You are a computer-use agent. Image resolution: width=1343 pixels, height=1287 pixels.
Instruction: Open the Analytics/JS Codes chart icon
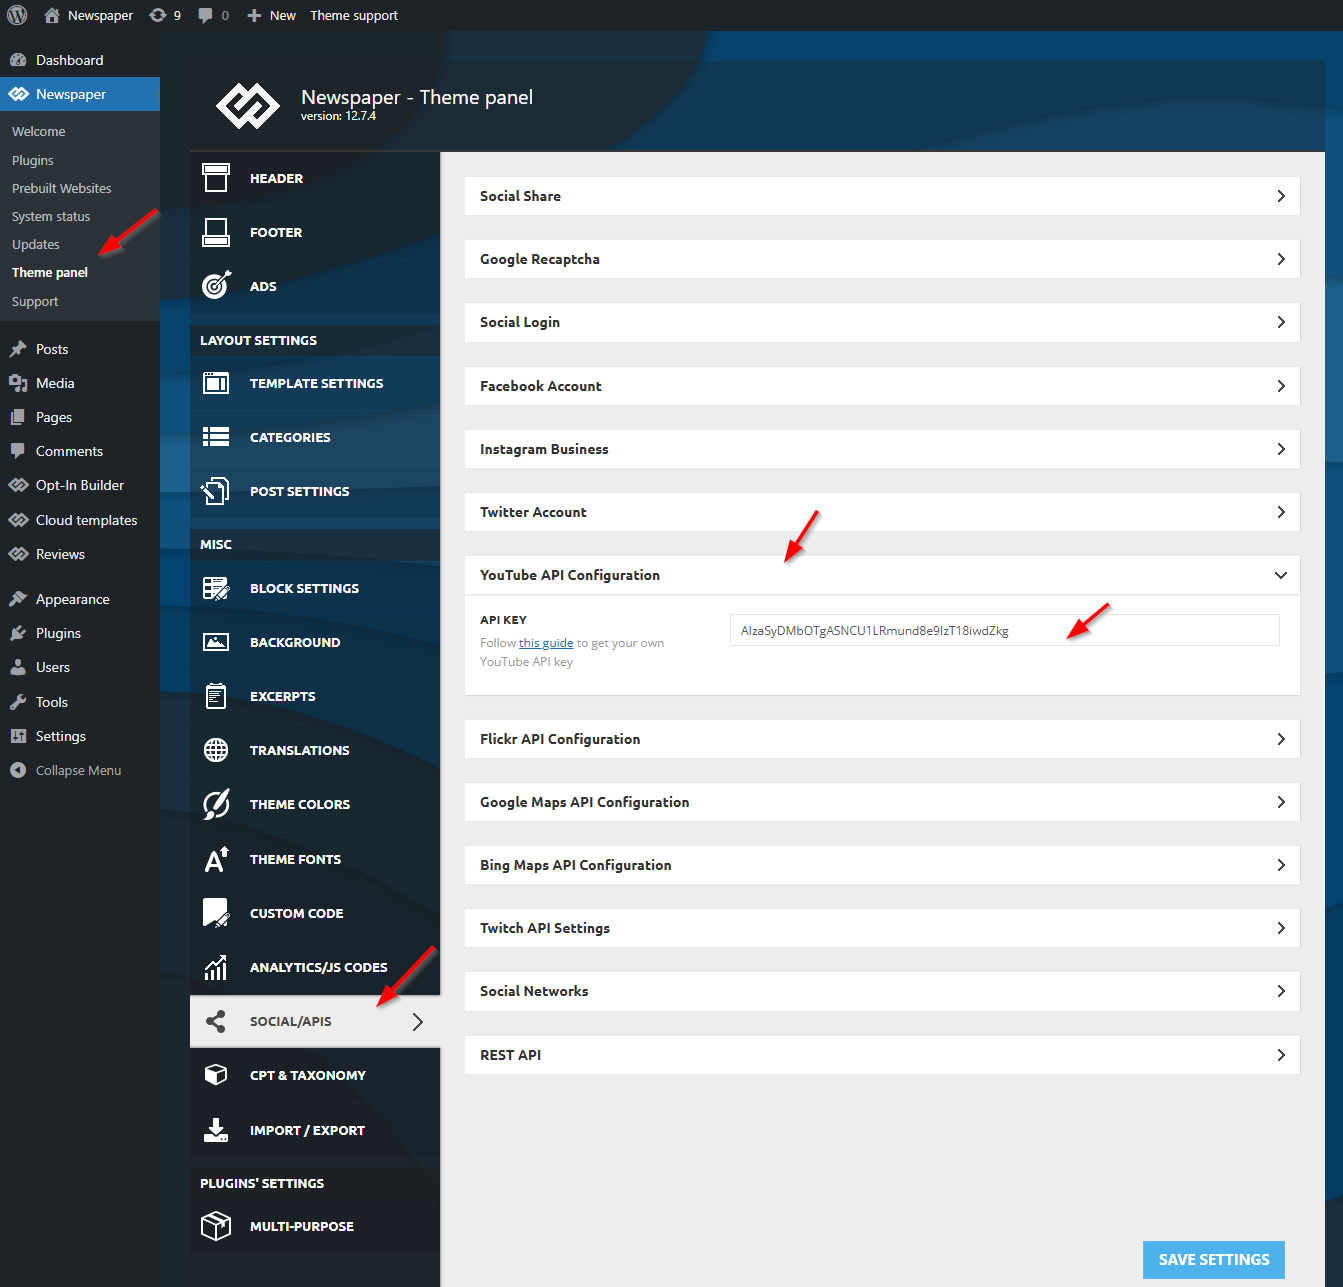point(216,967)
